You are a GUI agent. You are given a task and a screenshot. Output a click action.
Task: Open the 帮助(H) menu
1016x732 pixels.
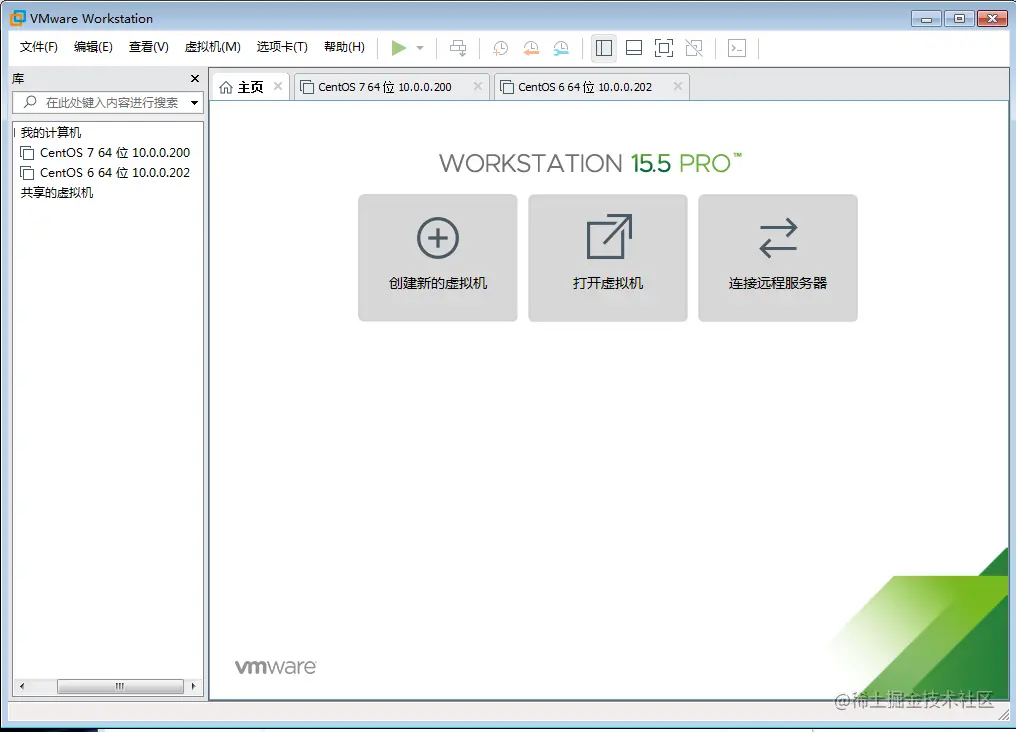click(344, 47)
